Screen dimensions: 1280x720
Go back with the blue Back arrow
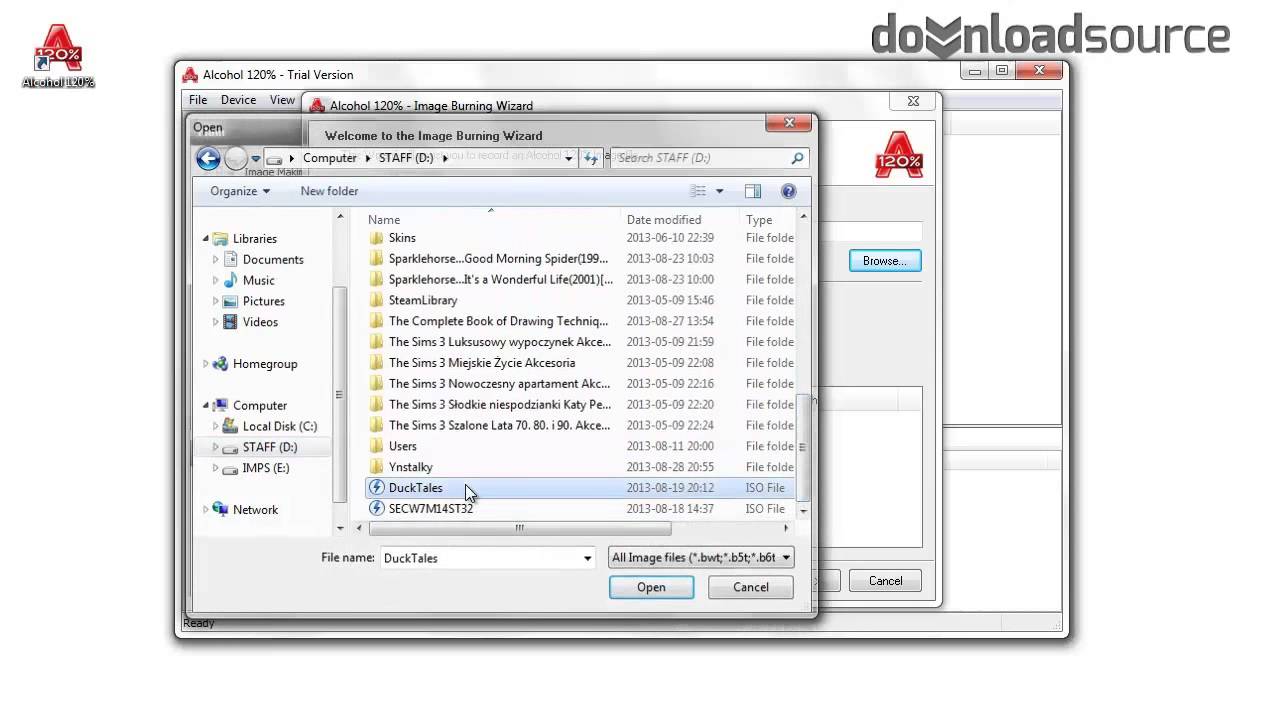[x=208, y=158]
